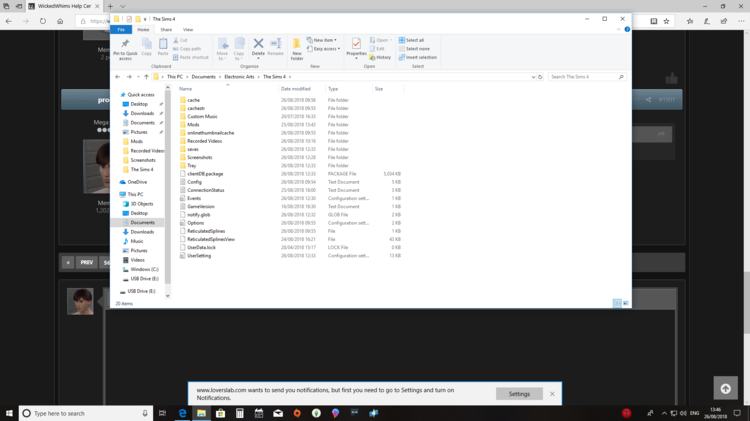Select the clientDB.package file
750x421 pixels.
coord(205,174)
